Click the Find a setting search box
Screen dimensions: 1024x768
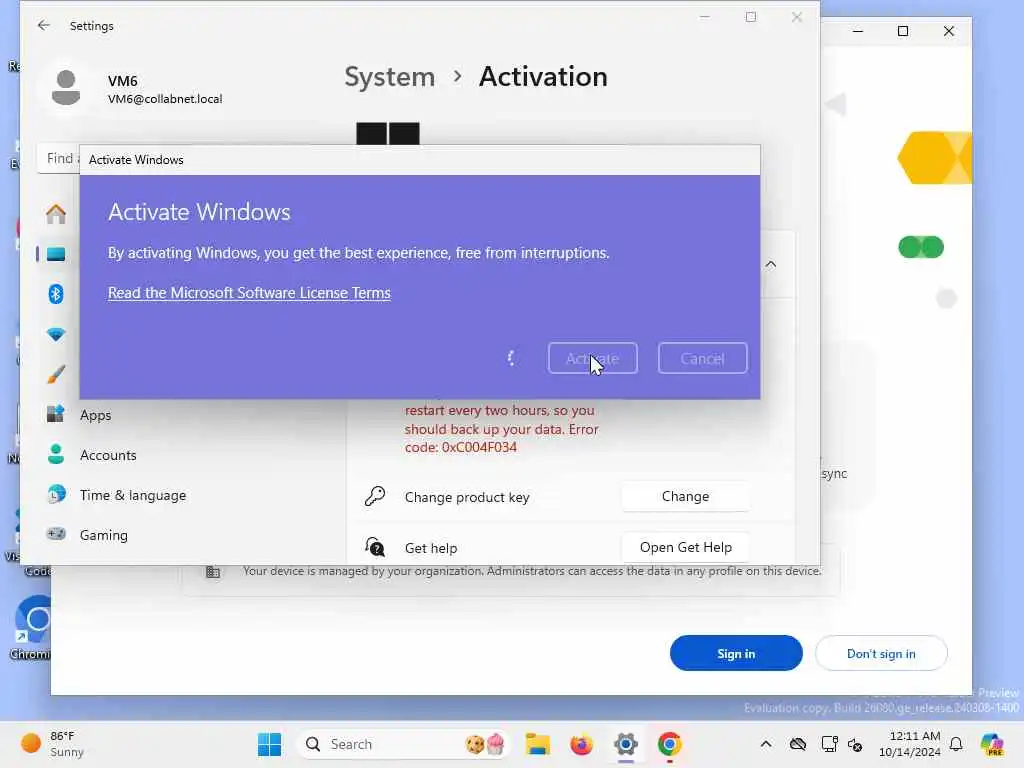pyautogui.click(x=58, y=159)
